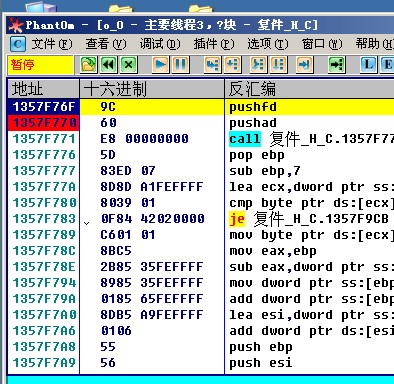This screenshot has width=394, height=384.
Task: Click hex bytes 8BC5
Action: [116, 251]
